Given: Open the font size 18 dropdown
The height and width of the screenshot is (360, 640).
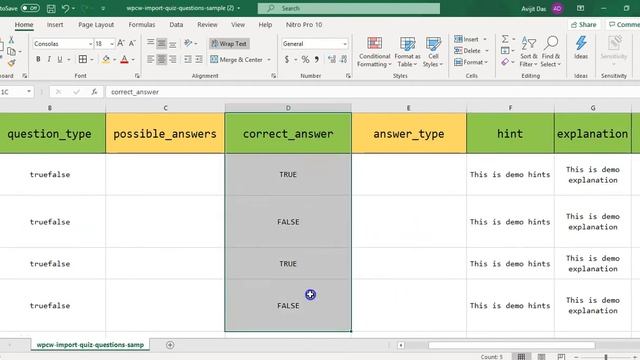Looking at the screenshot, I should click(111, 44).
